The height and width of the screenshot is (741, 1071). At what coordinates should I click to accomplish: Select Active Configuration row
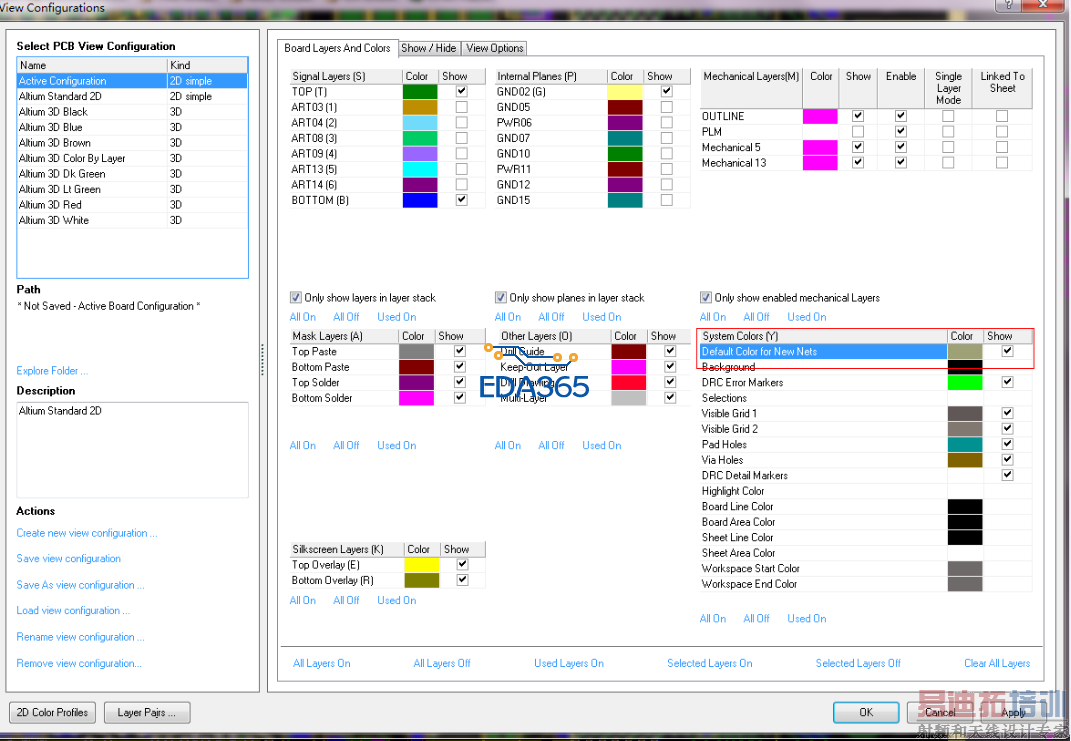pyautogui.click(x=132, y=81)
